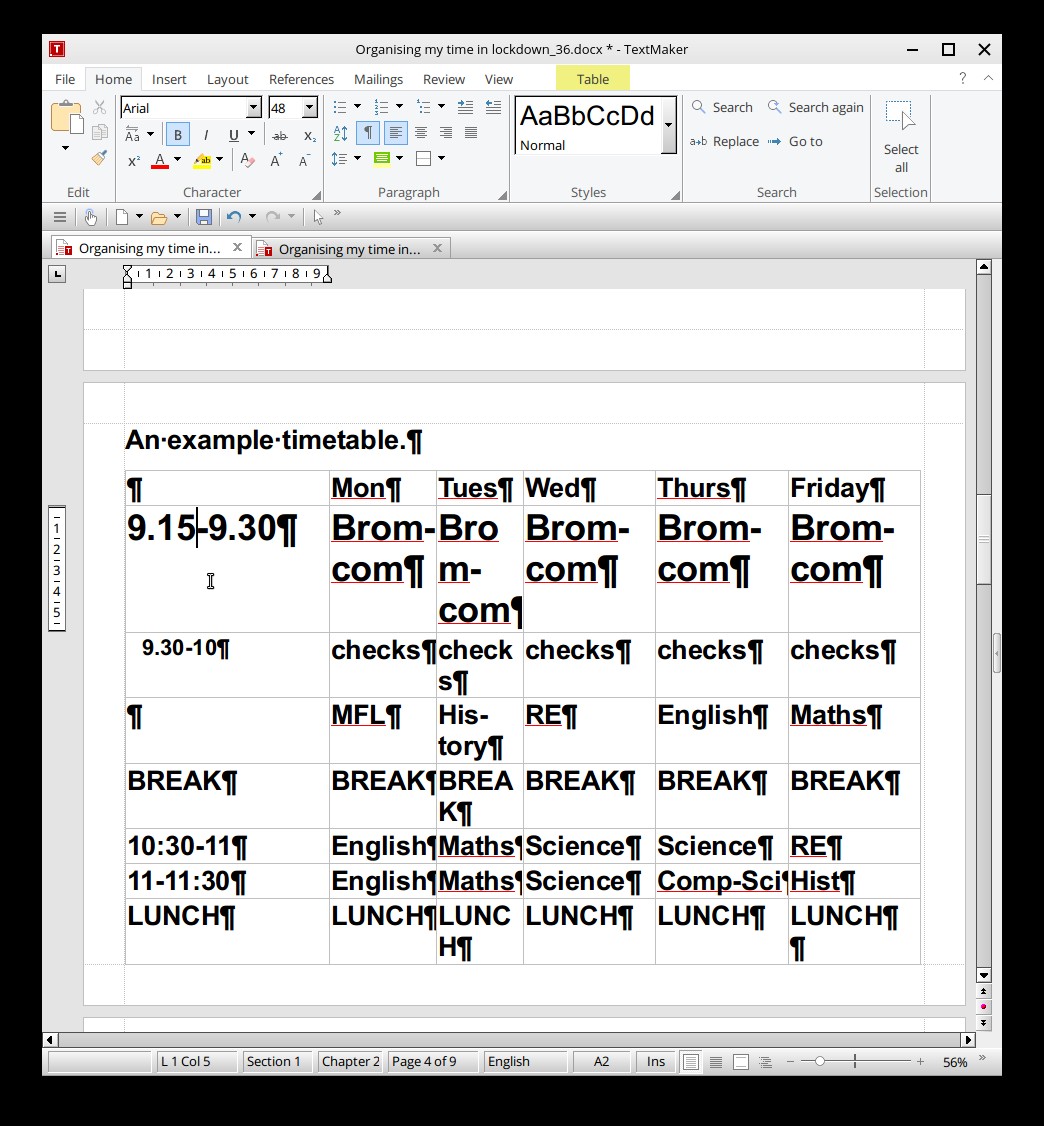1044x1126 pixels.
Task: Toggle formatting marks (pilcrow) display
Action: [368, 133]
